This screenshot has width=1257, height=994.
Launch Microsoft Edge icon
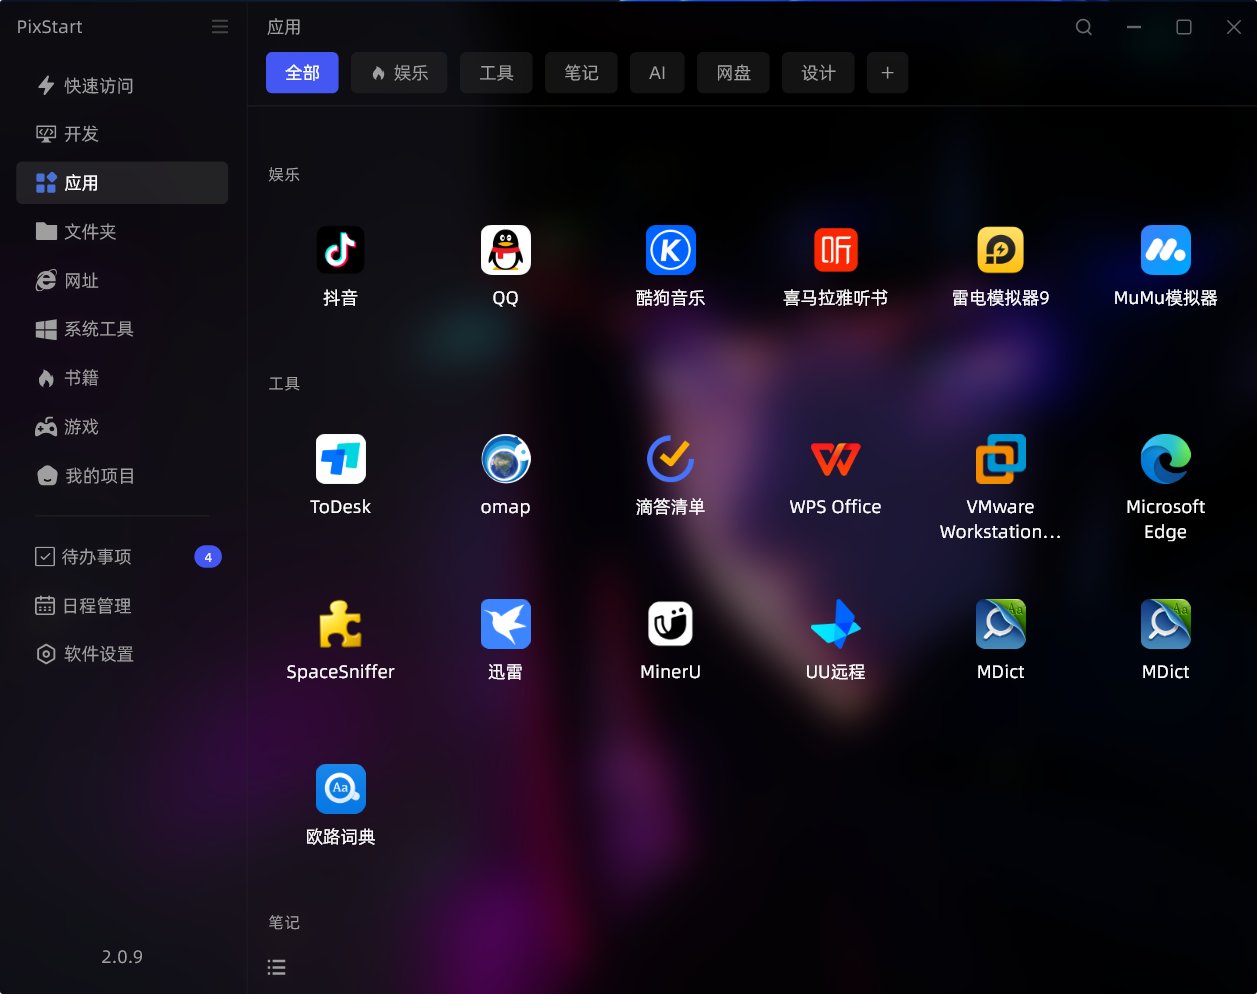(1165, 459)
